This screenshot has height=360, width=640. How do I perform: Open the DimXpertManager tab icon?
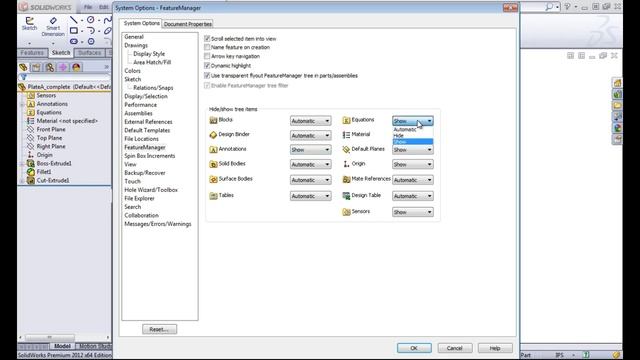[63, 67]
